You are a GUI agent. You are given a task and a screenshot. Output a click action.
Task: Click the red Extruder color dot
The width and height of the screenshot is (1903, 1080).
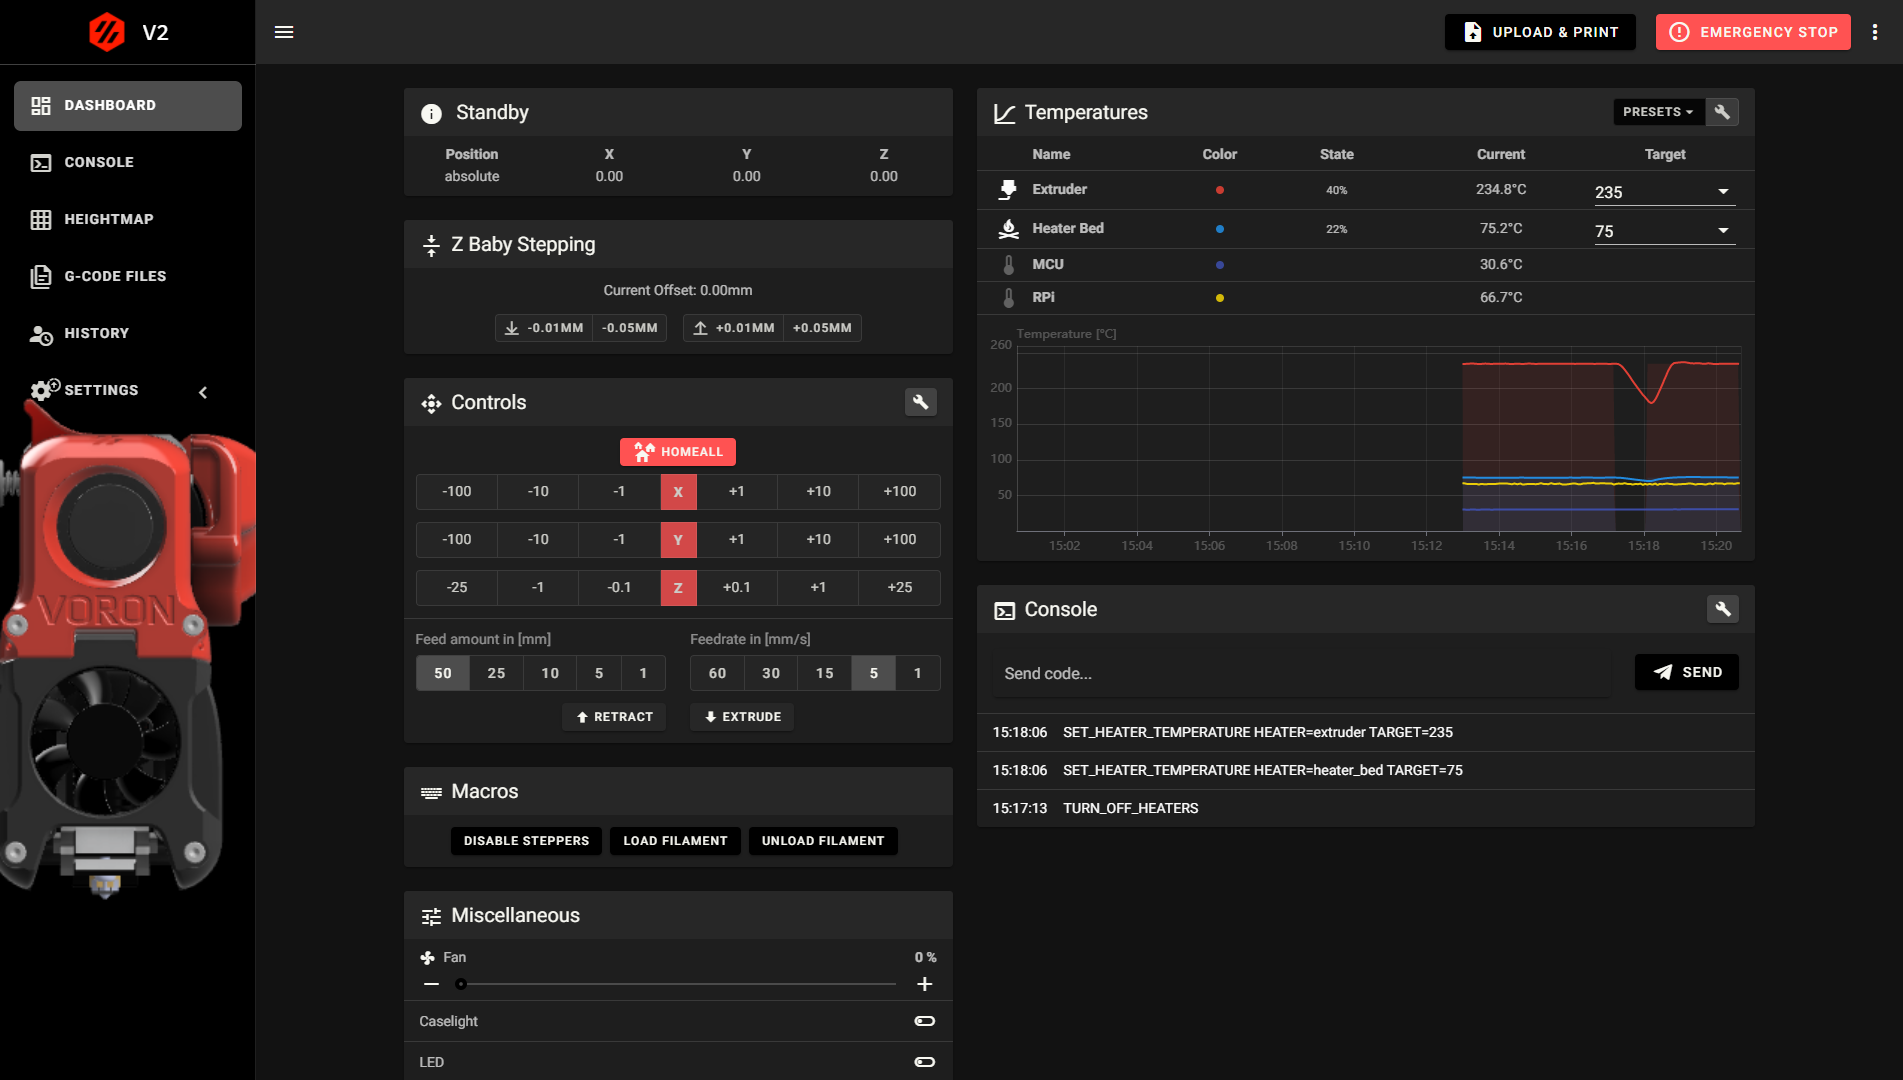(1219, 190)
